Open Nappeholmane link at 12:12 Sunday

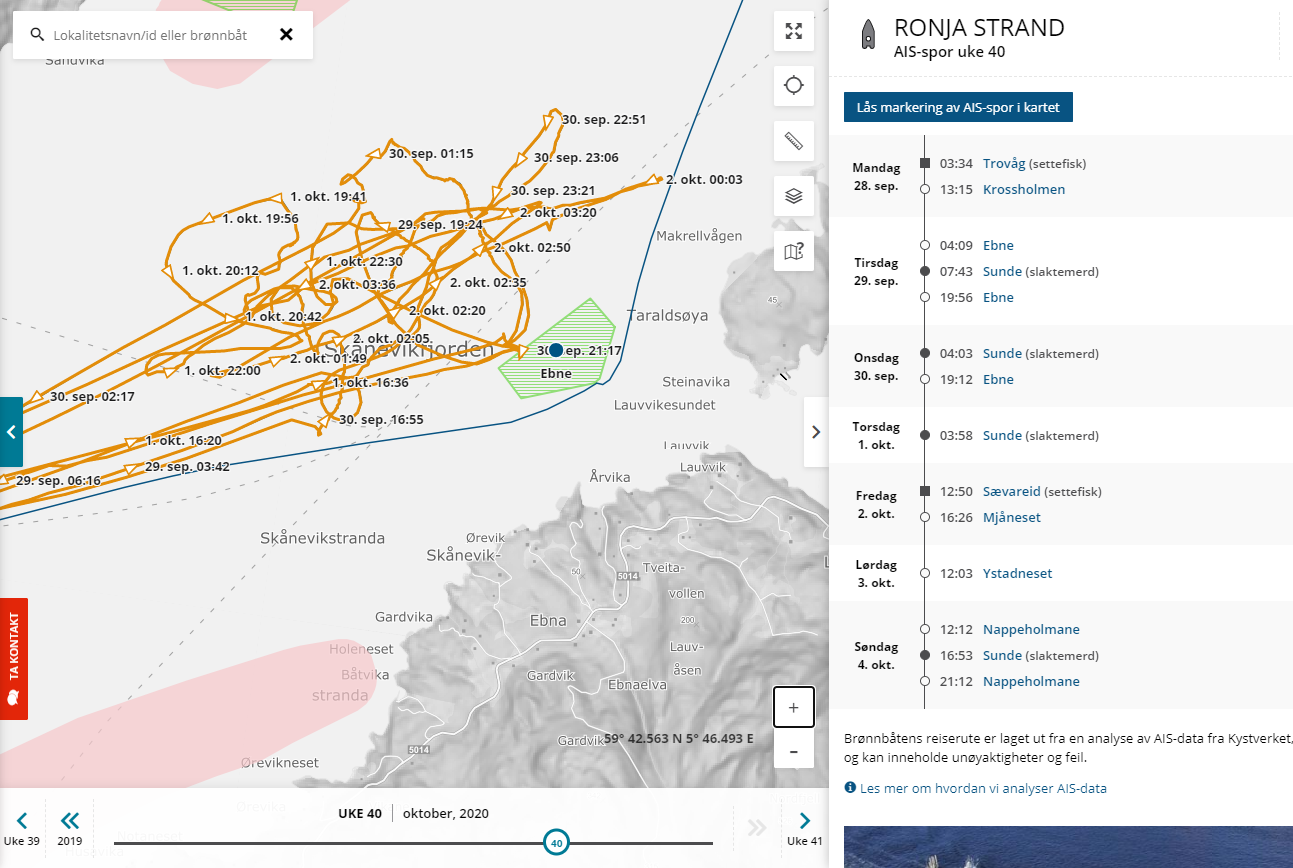pos(1031,629)
